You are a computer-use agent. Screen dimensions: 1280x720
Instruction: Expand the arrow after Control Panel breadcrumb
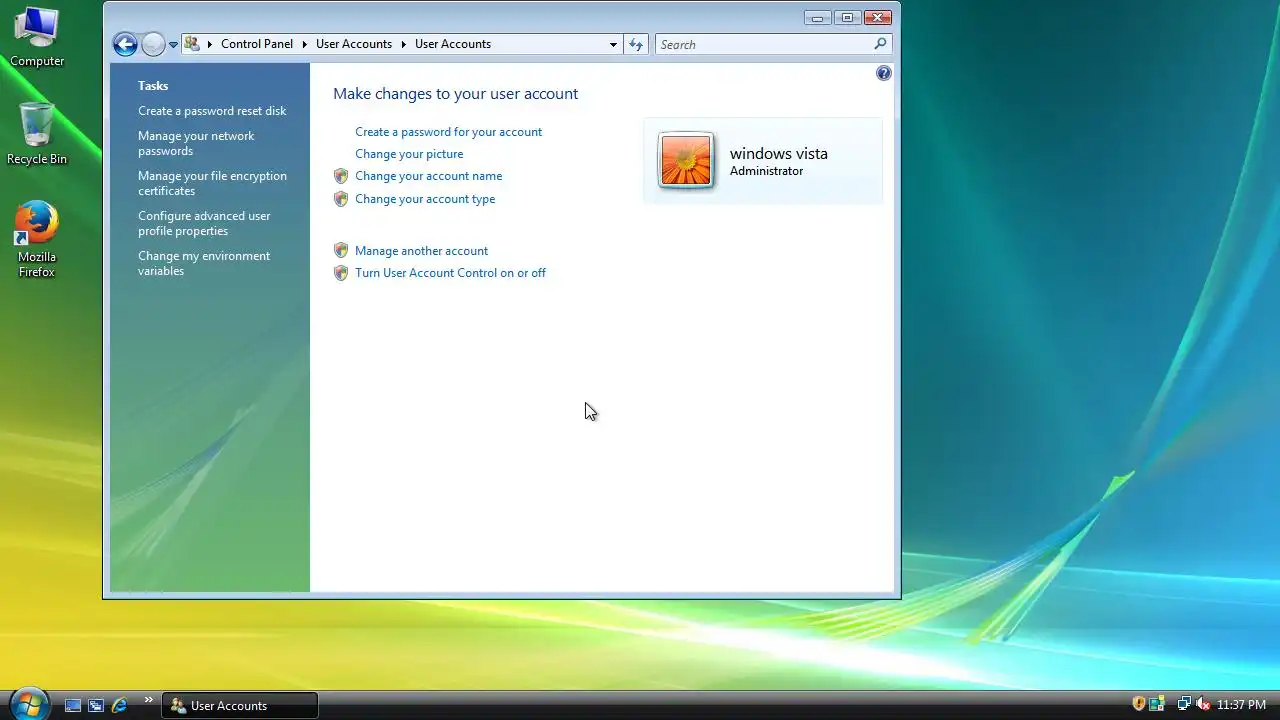(304, 44)
